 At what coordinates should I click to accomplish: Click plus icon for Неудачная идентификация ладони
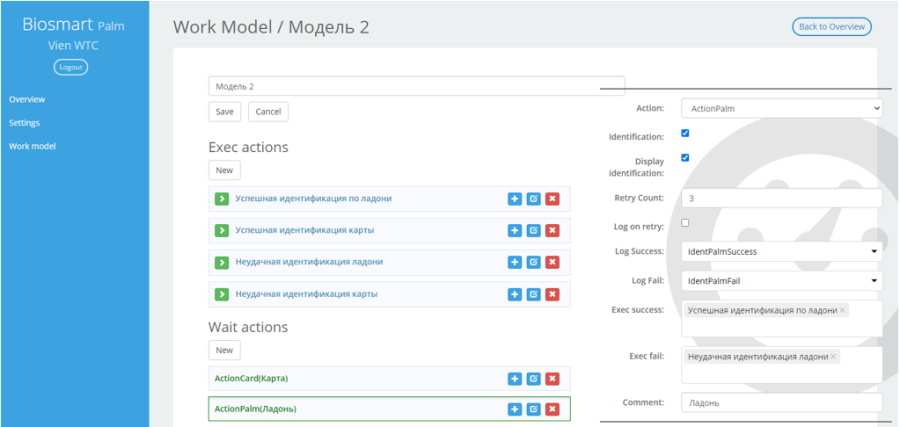click(x=515, y=262)
